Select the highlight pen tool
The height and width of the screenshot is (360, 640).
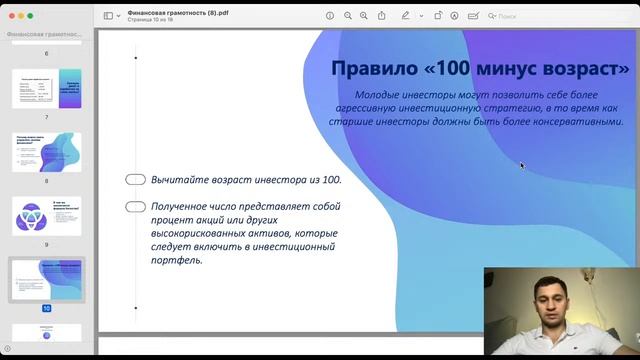tap(405, 16)
